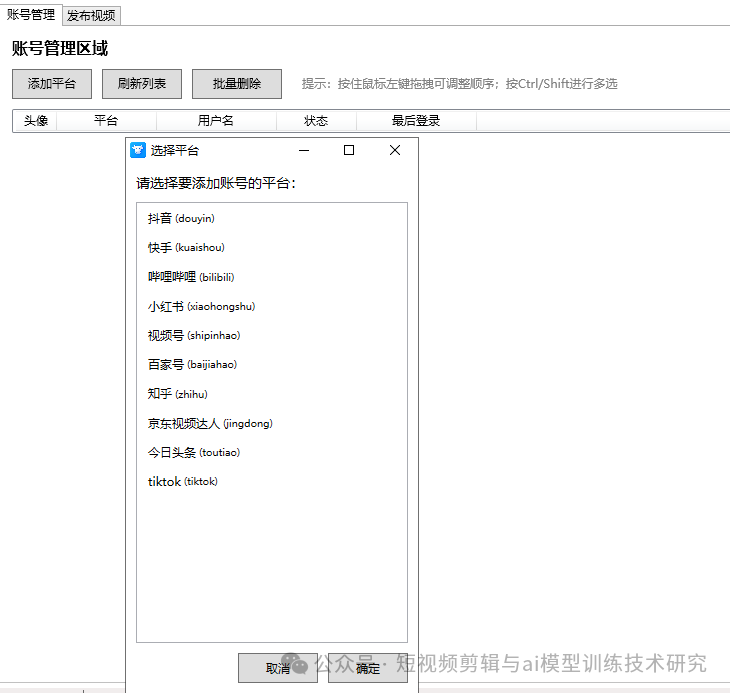The image size is (730, 693).
Task: Click the 状态 column header
Action: click(x=316, y=121)
